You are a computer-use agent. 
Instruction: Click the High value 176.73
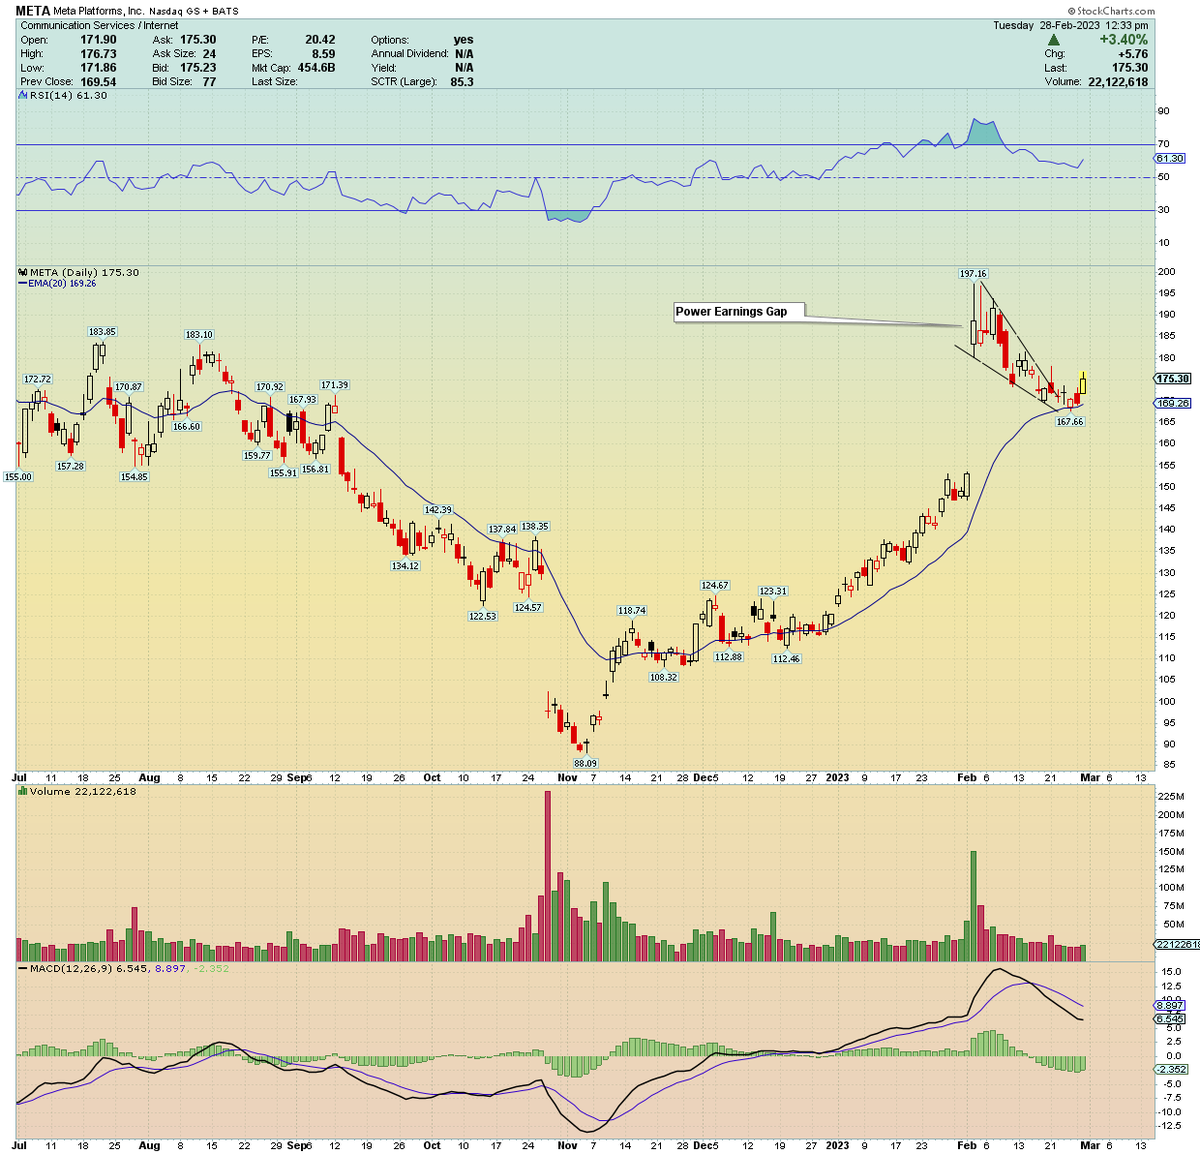[x=98, y=54]
